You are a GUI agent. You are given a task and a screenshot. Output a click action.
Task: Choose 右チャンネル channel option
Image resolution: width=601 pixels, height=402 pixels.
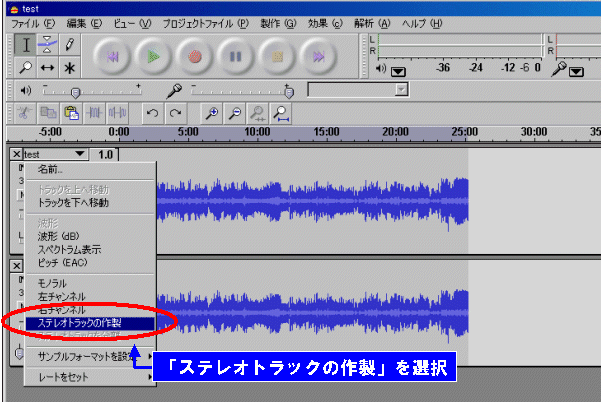[x=90, y=310]
